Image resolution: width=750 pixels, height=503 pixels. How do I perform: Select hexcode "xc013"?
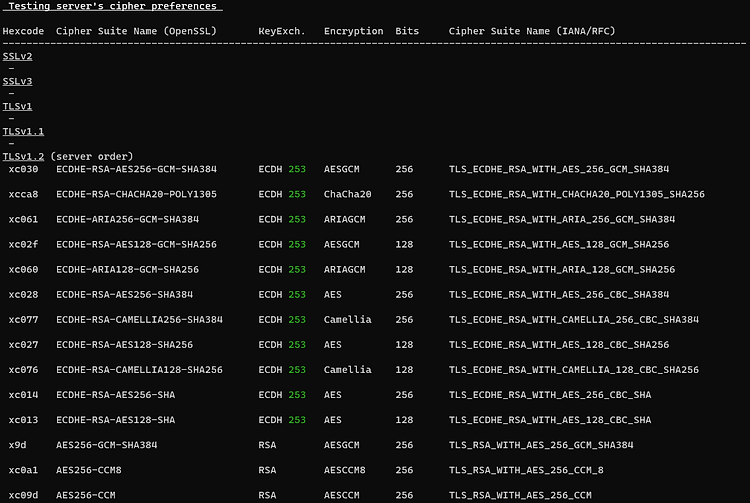tap(23, 420)
